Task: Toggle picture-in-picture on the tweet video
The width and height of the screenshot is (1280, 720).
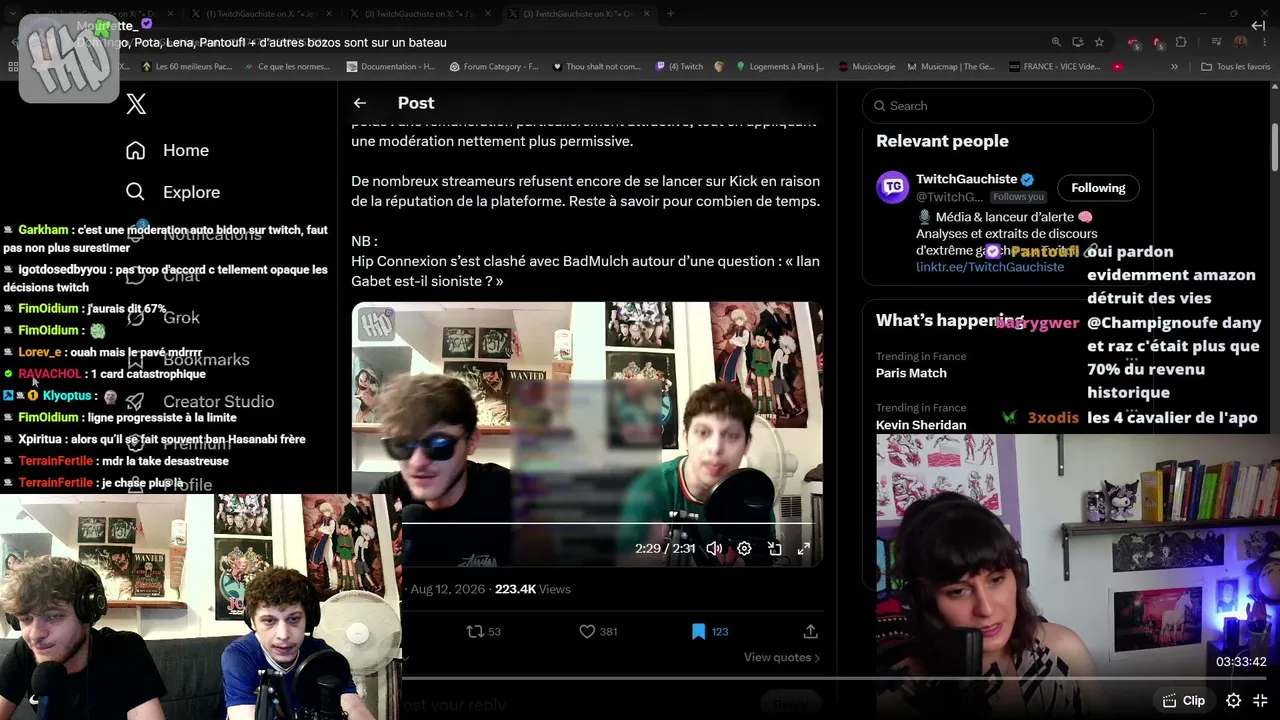Action: [774, 549]
